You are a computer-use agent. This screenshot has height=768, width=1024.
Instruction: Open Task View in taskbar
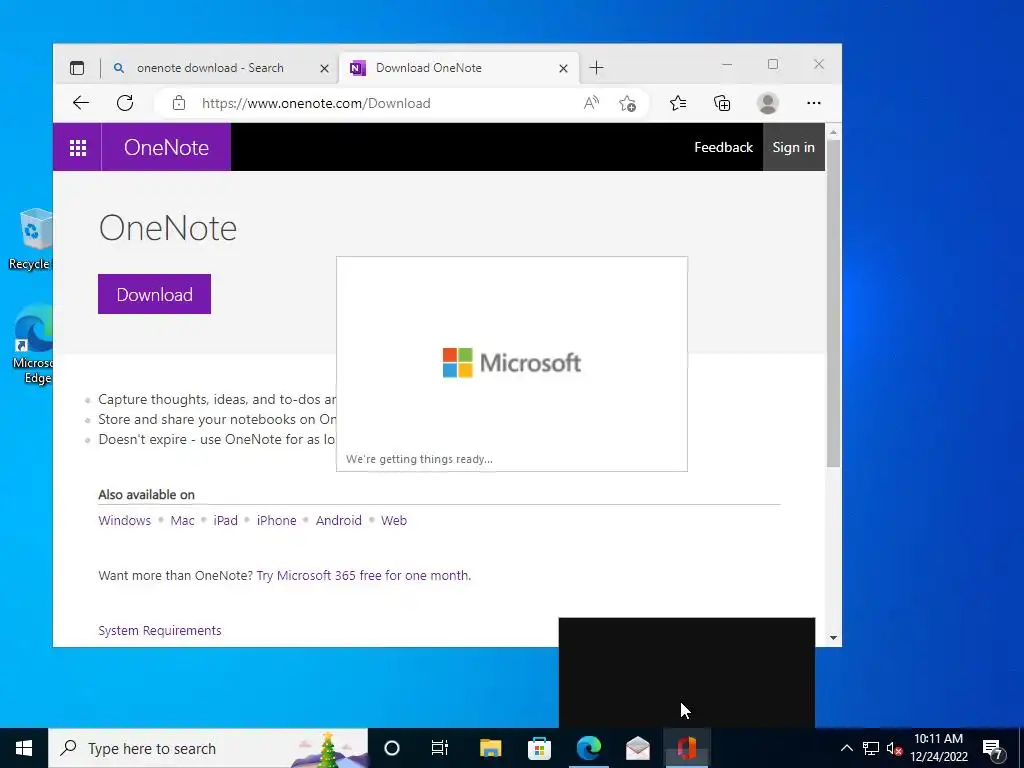(x=440, y=748)
